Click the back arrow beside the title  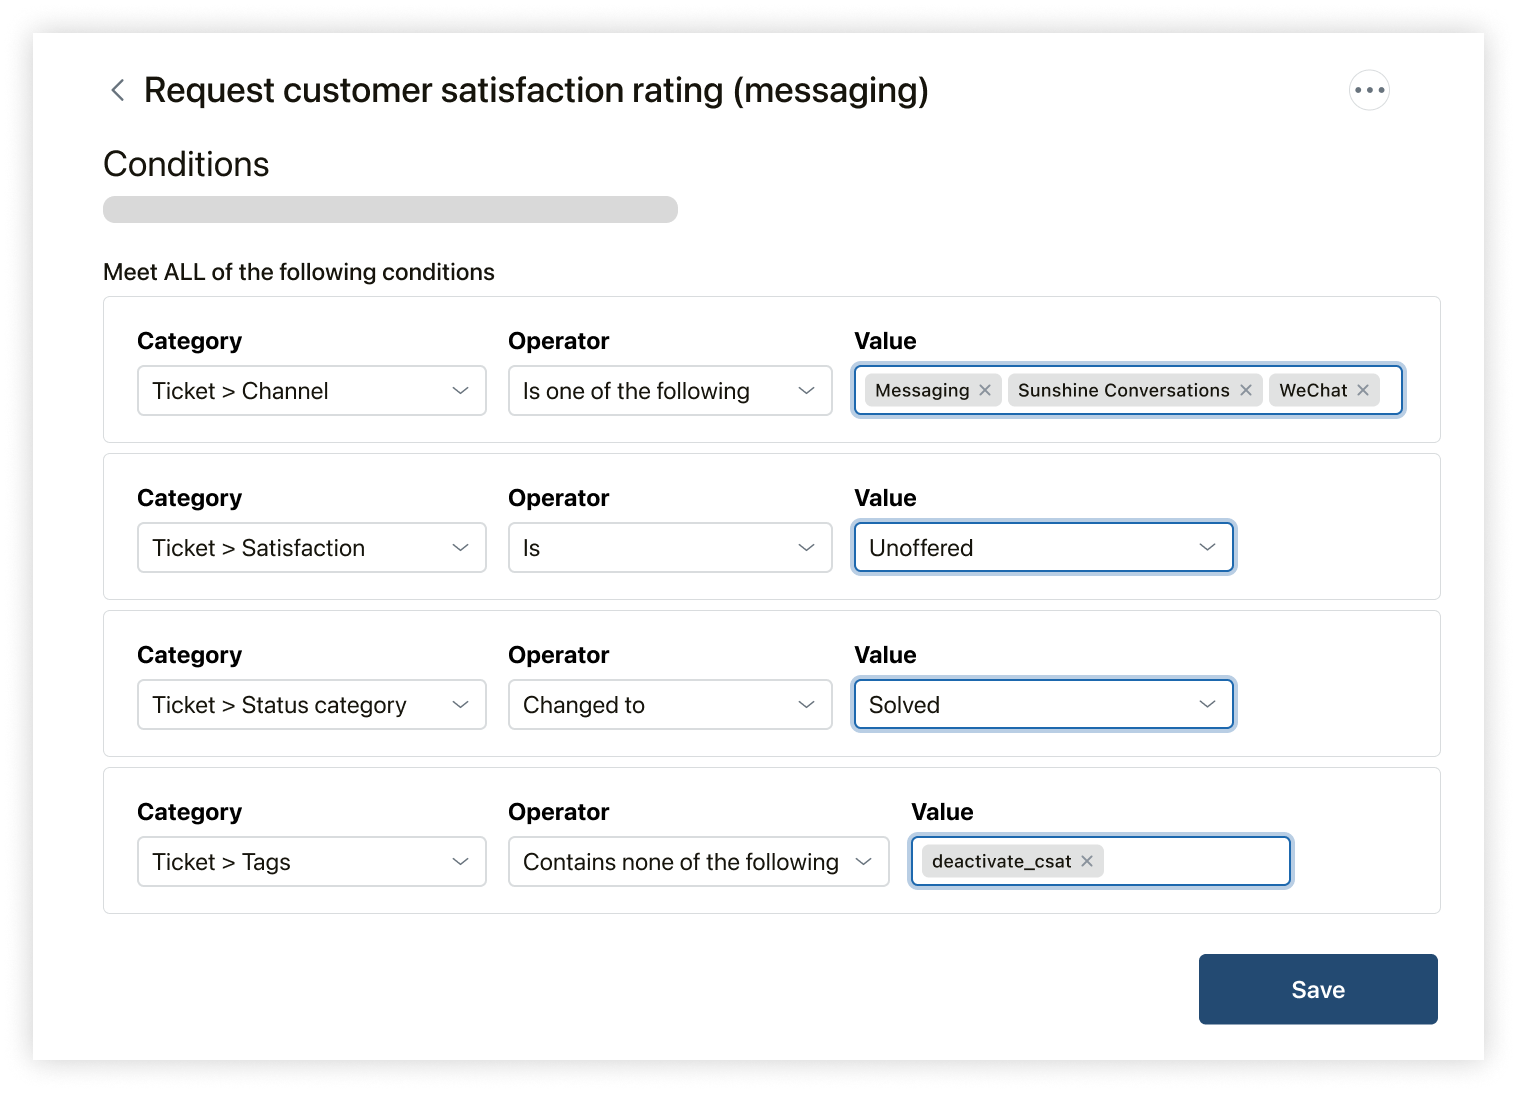[x=118, y=91]
